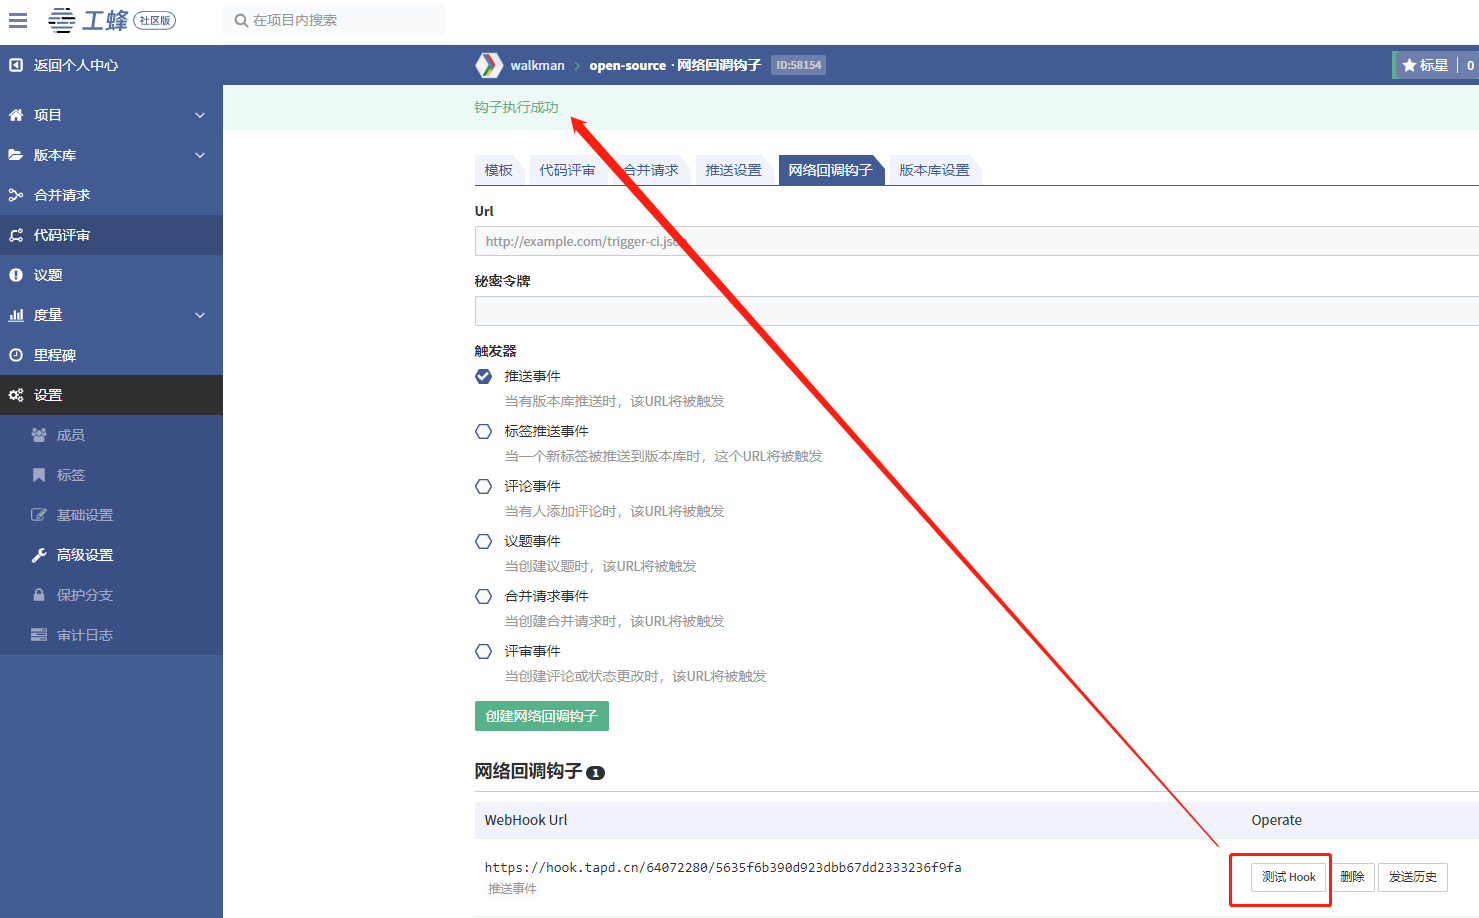The height and width of the screenshot is (918, 1479).
Task: Click the 代码评审 review icon
Action: coord(16,235)
